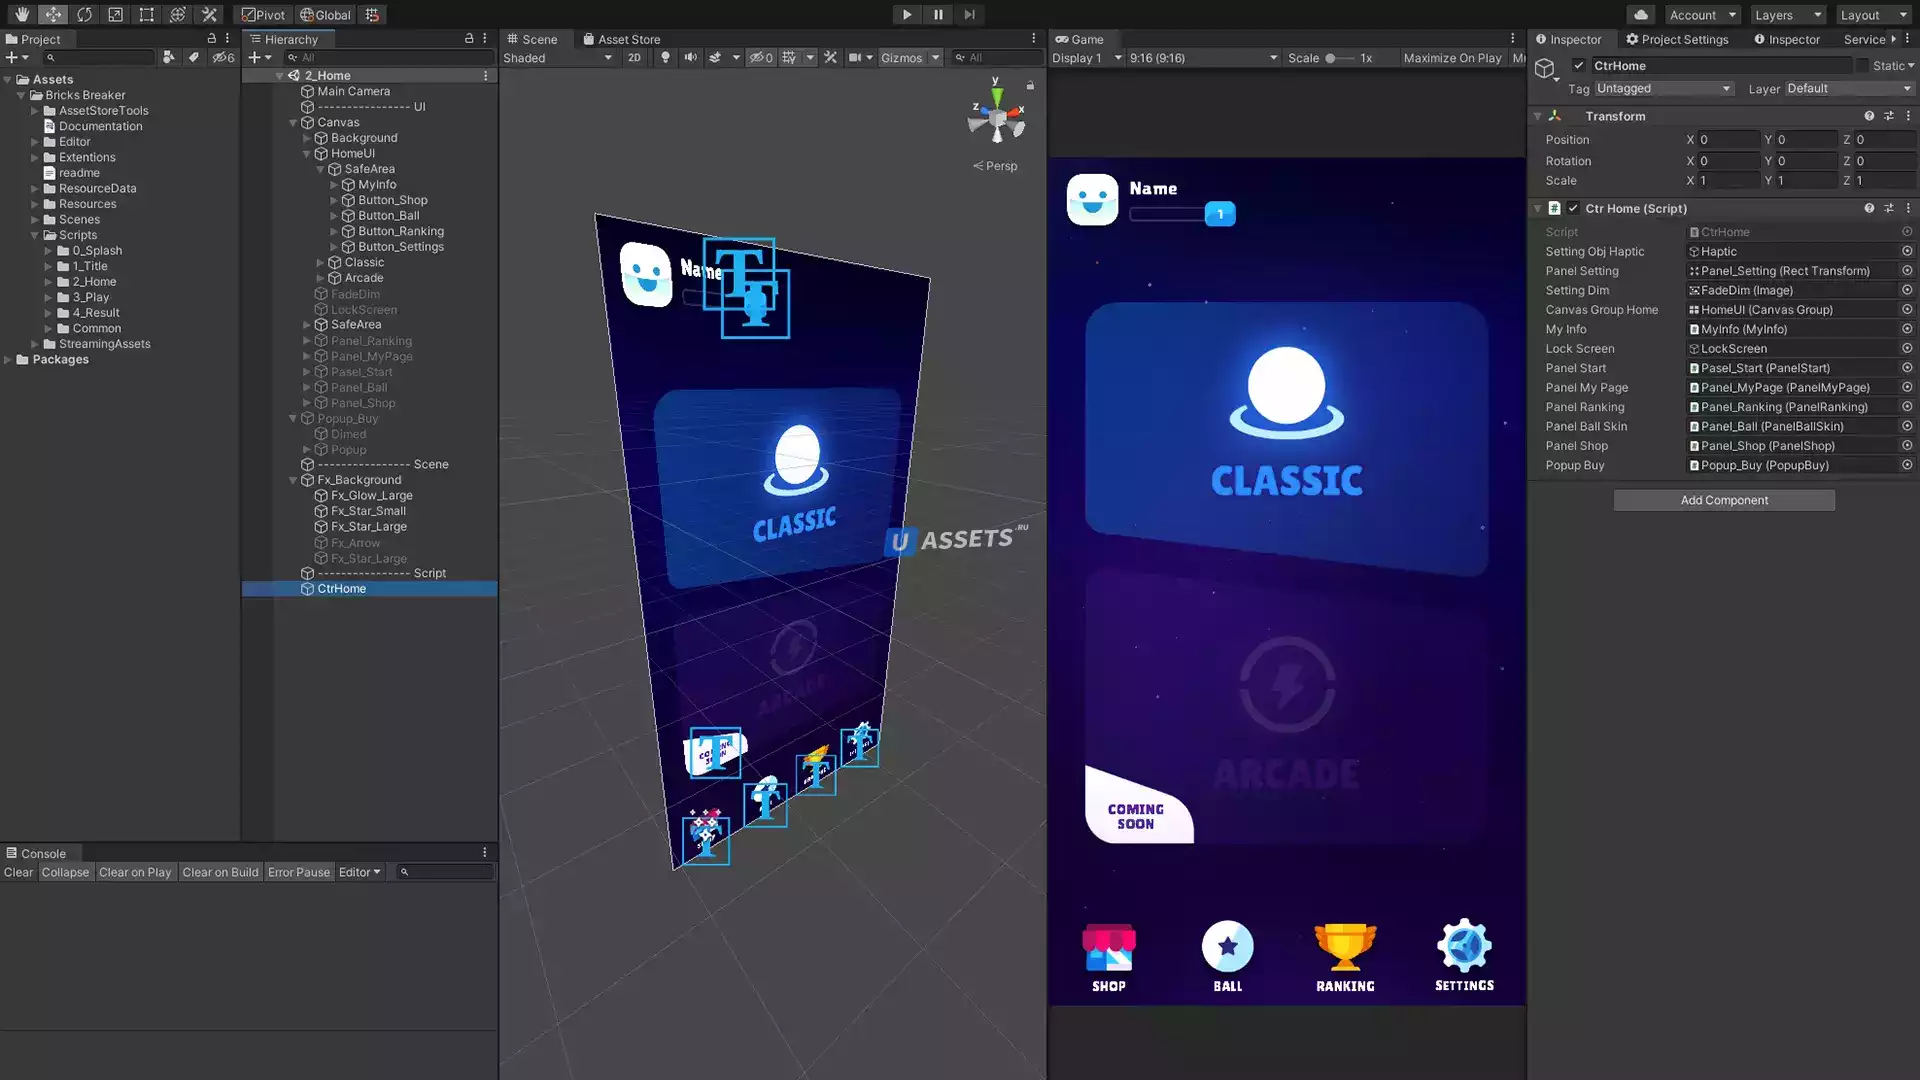Select the Scale tool
The height and width of the screenshot is (1080, 1920).
pos(115,15)
